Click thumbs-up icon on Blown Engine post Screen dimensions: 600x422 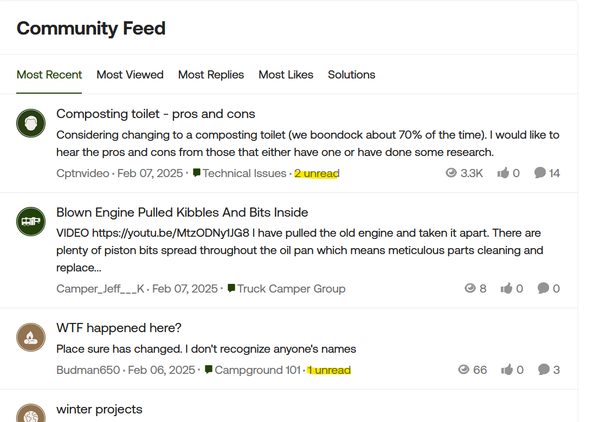pyautogui.click(x=506, y=289)
